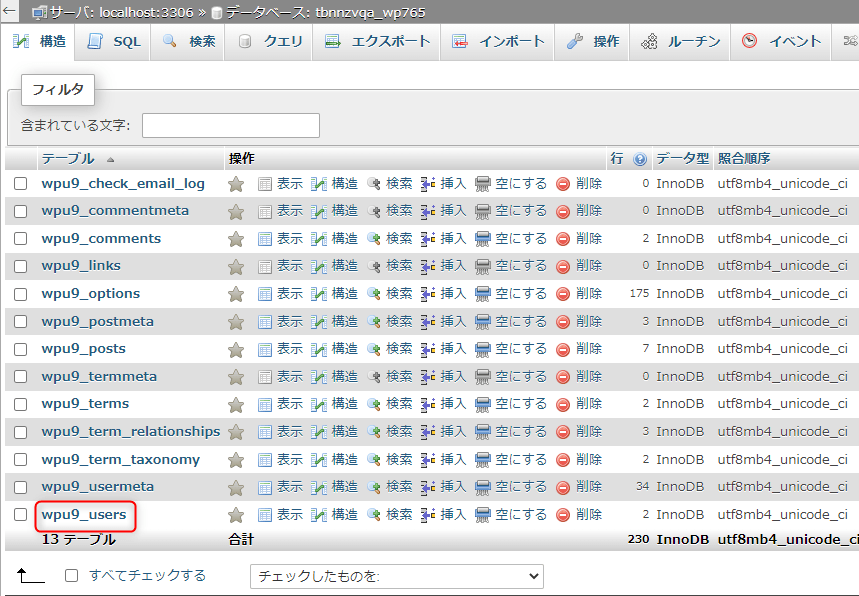Check the wpu9_commentmeta row checkbox
The image size is (859, 596).
click(20, 211)
